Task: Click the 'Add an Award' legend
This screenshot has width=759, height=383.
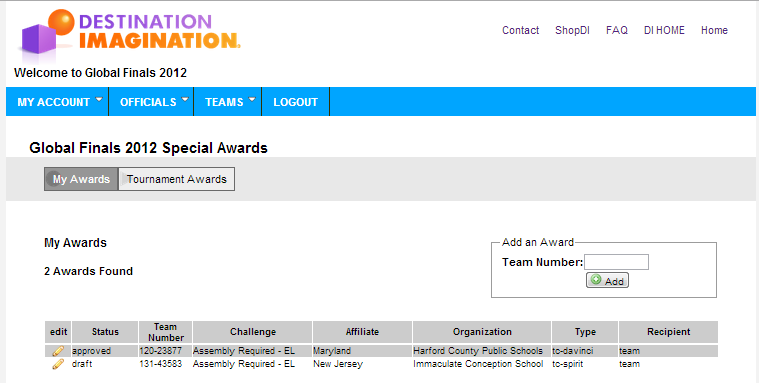Action: [538, 242]
